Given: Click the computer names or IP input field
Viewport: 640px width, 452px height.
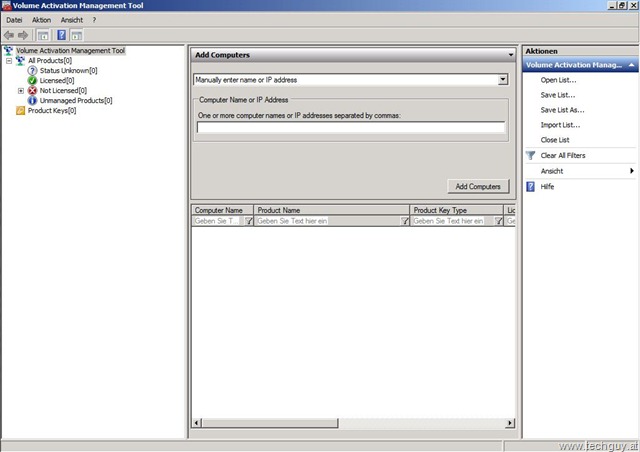Looking at the screenshot, I should (x=351, y=127).
